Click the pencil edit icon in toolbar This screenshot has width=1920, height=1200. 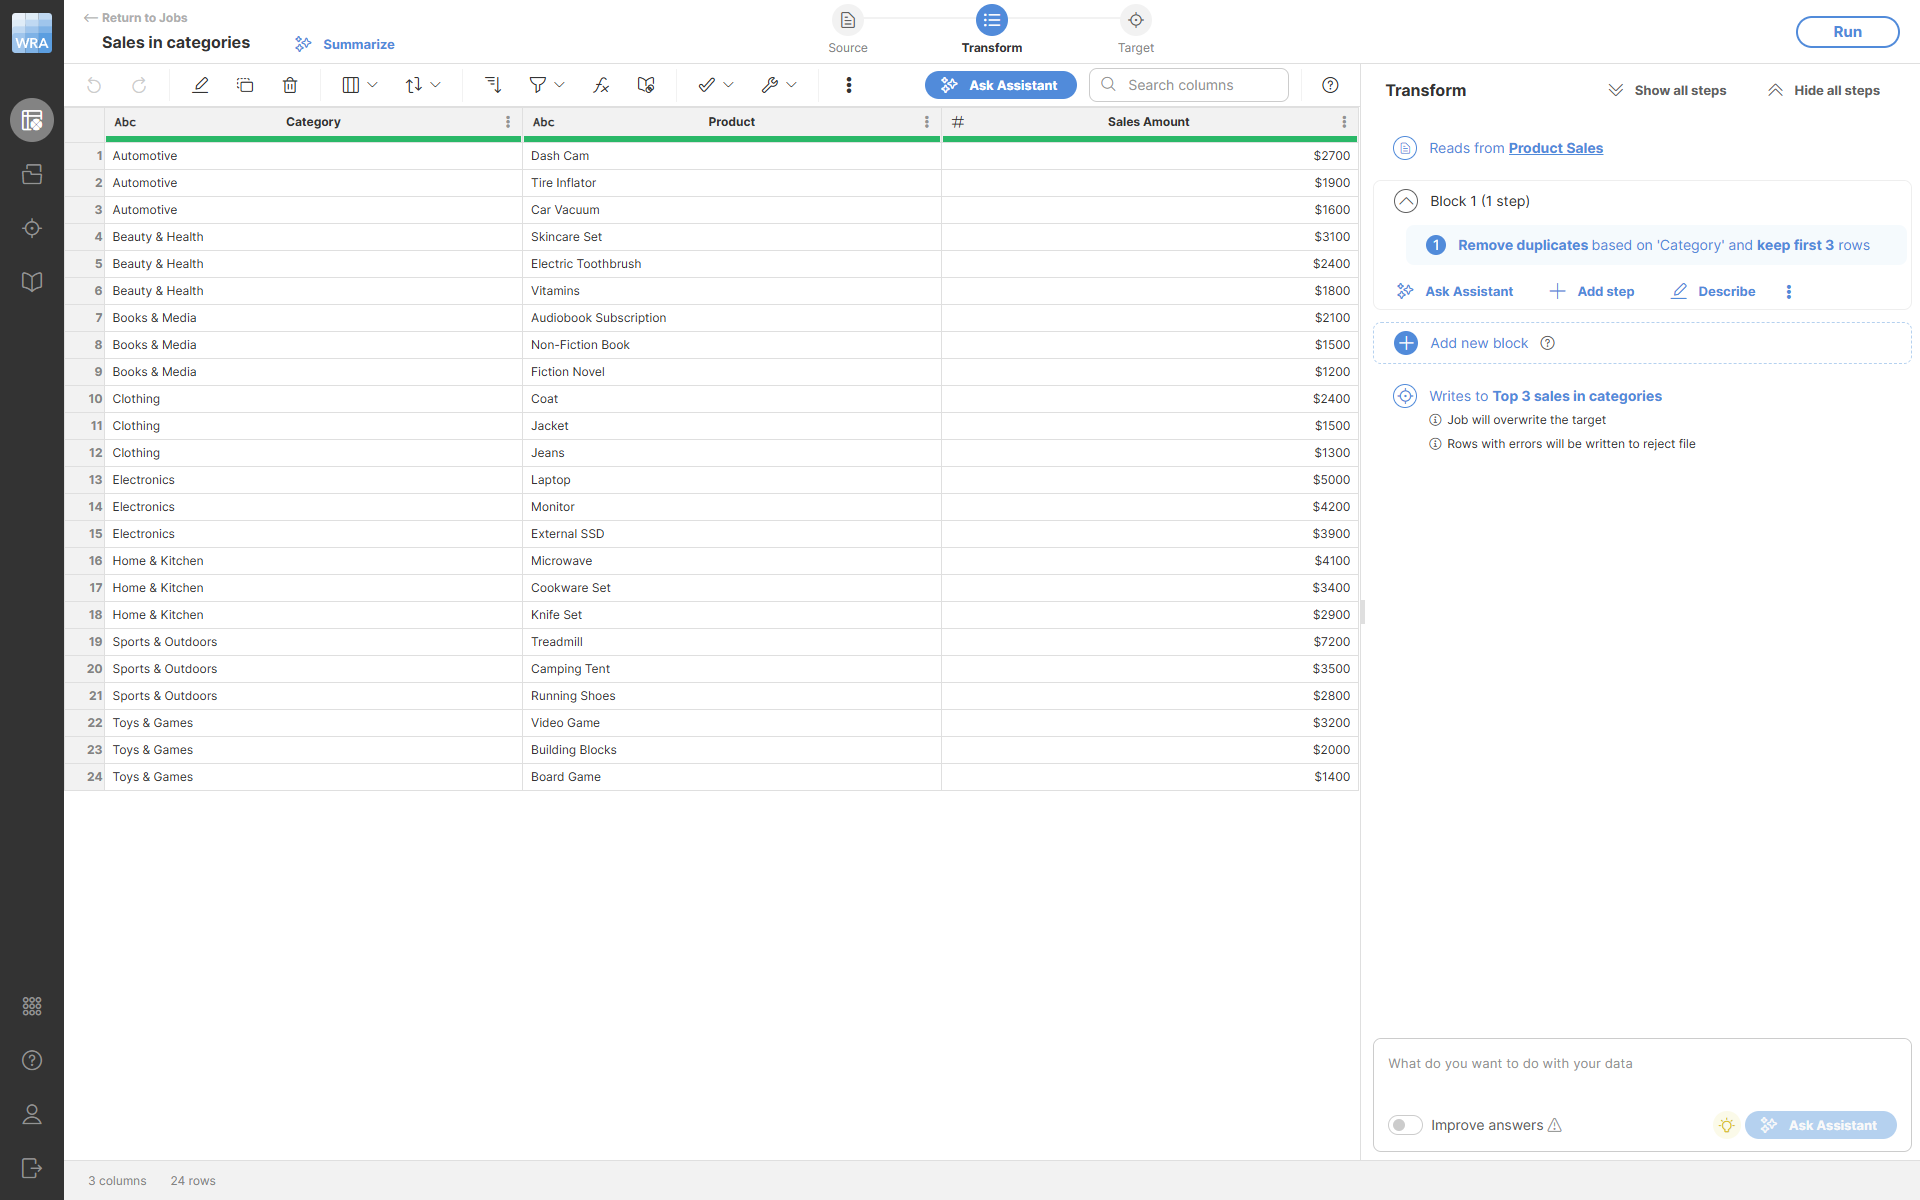(200, 85)
